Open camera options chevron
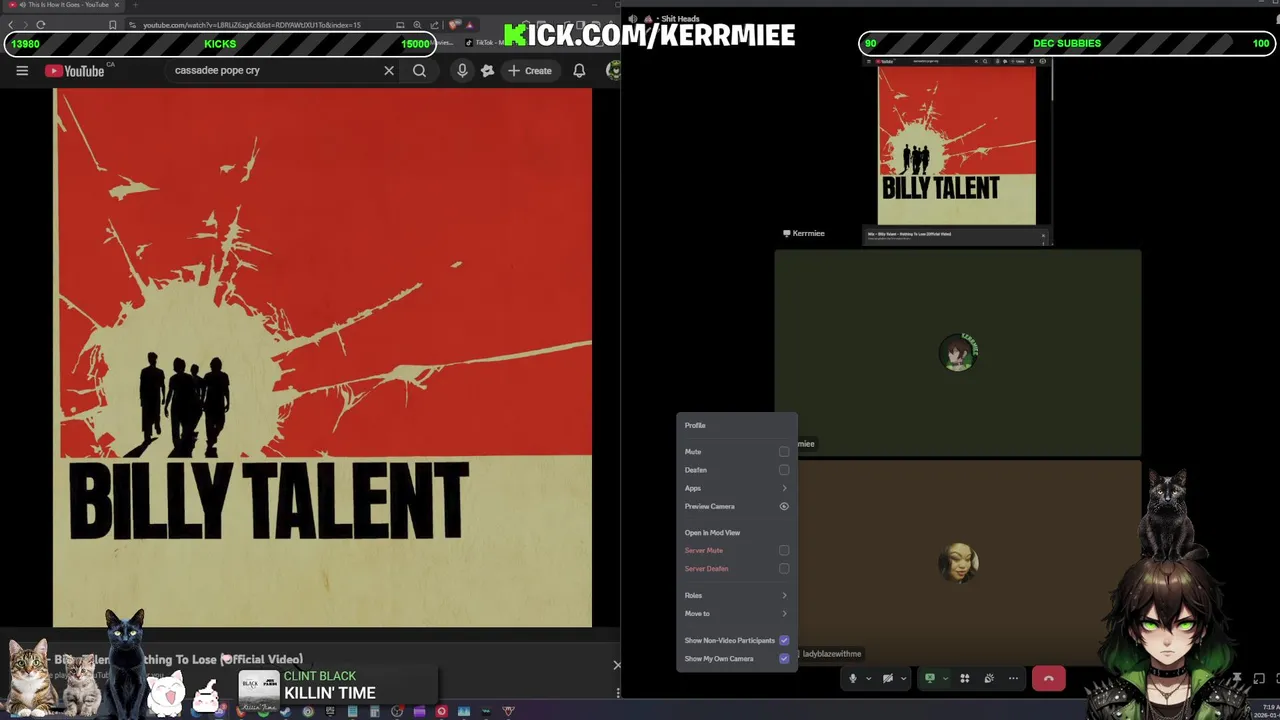Viewport: 1280px width, 720px height. [903, 678]
